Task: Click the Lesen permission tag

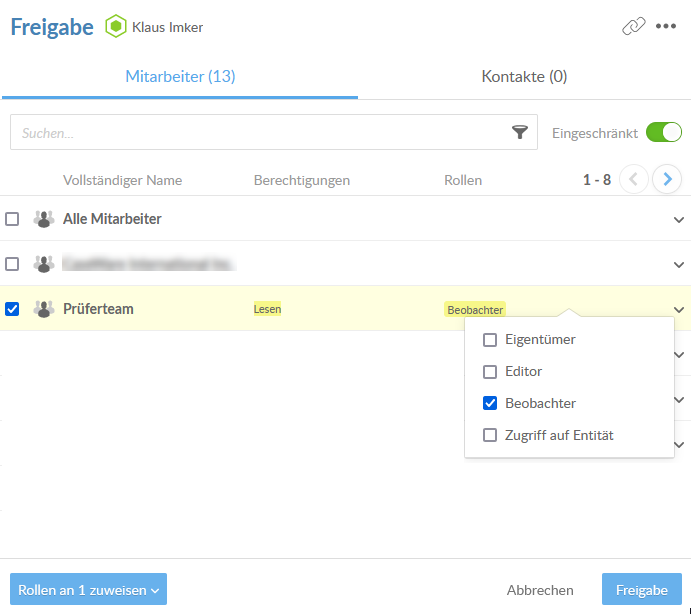Action: point(267,309)
